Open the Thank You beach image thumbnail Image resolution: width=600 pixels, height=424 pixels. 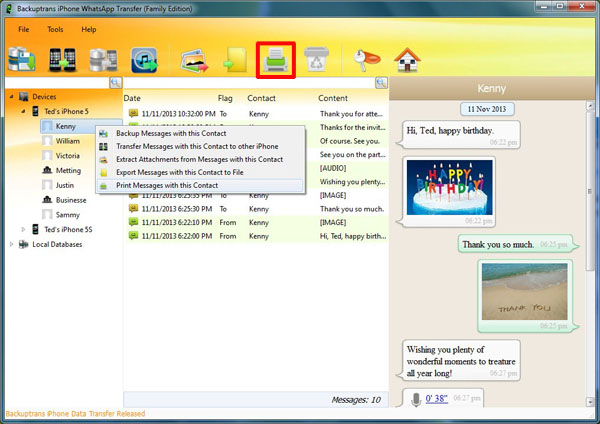click(x=525, y=291)
